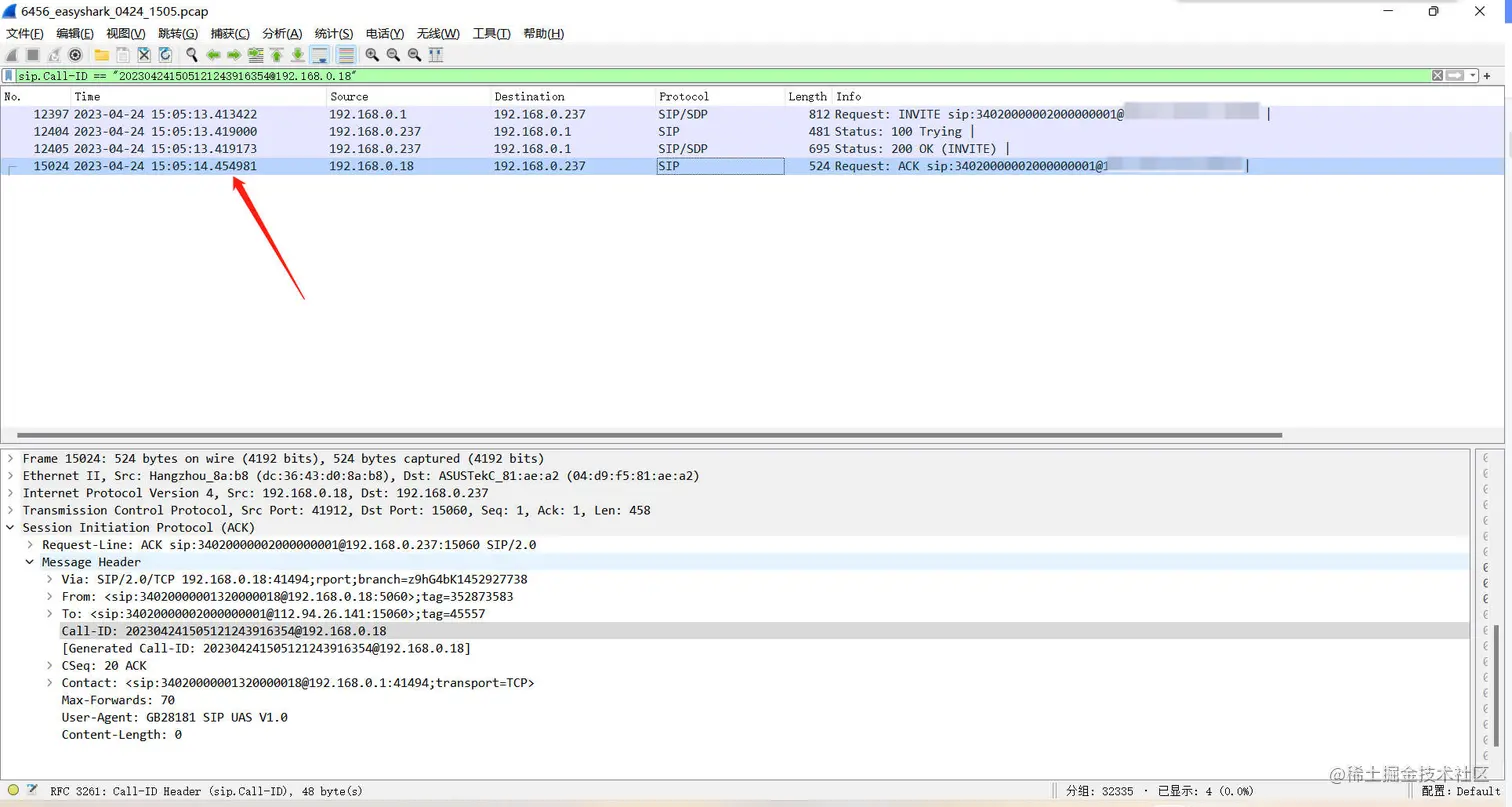
Task: Click the display filter bookmark icon
Action: tap(9, 76)
